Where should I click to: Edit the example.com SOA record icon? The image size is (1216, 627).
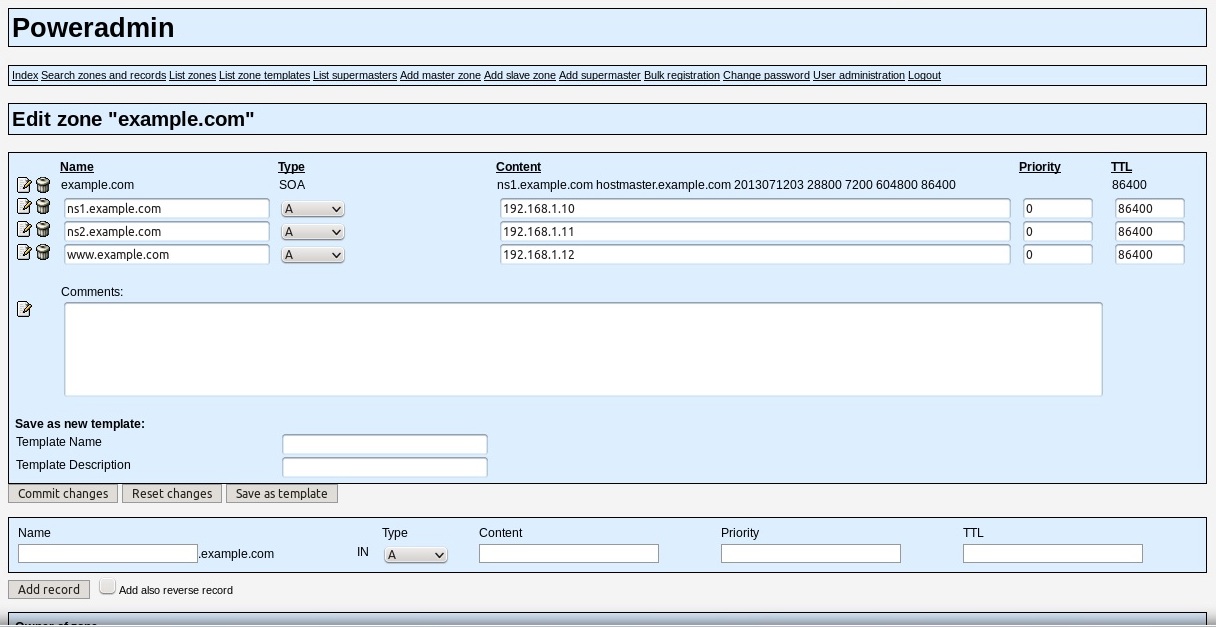24,185
